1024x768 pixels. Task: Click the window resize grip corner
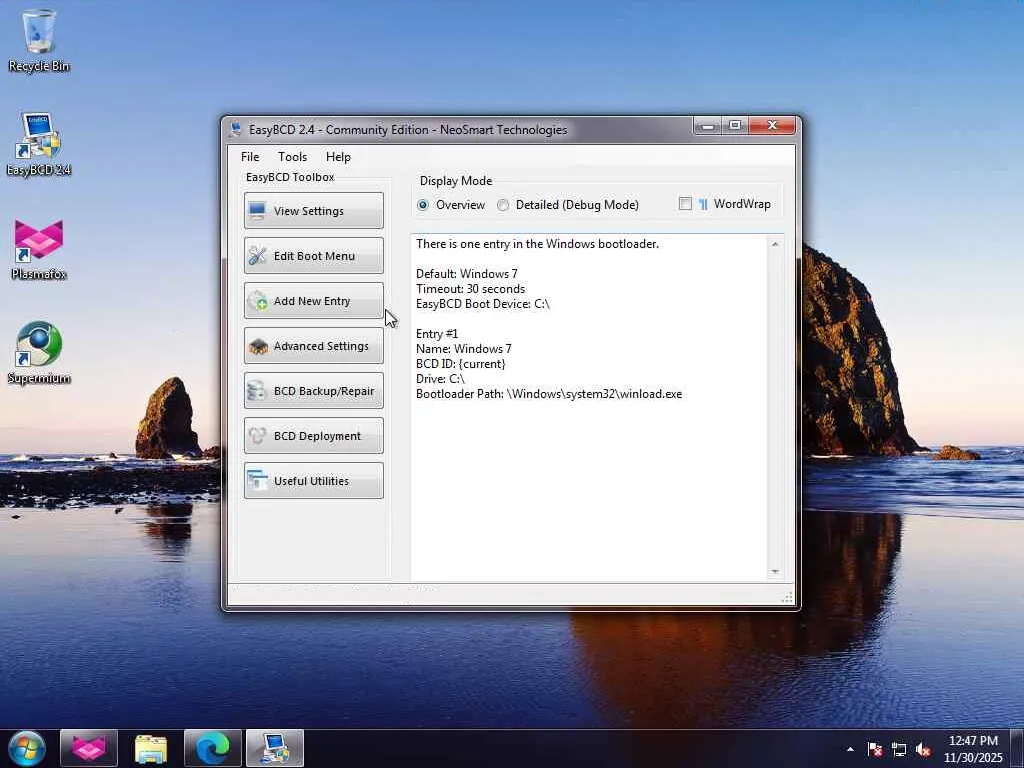[787, 598]
